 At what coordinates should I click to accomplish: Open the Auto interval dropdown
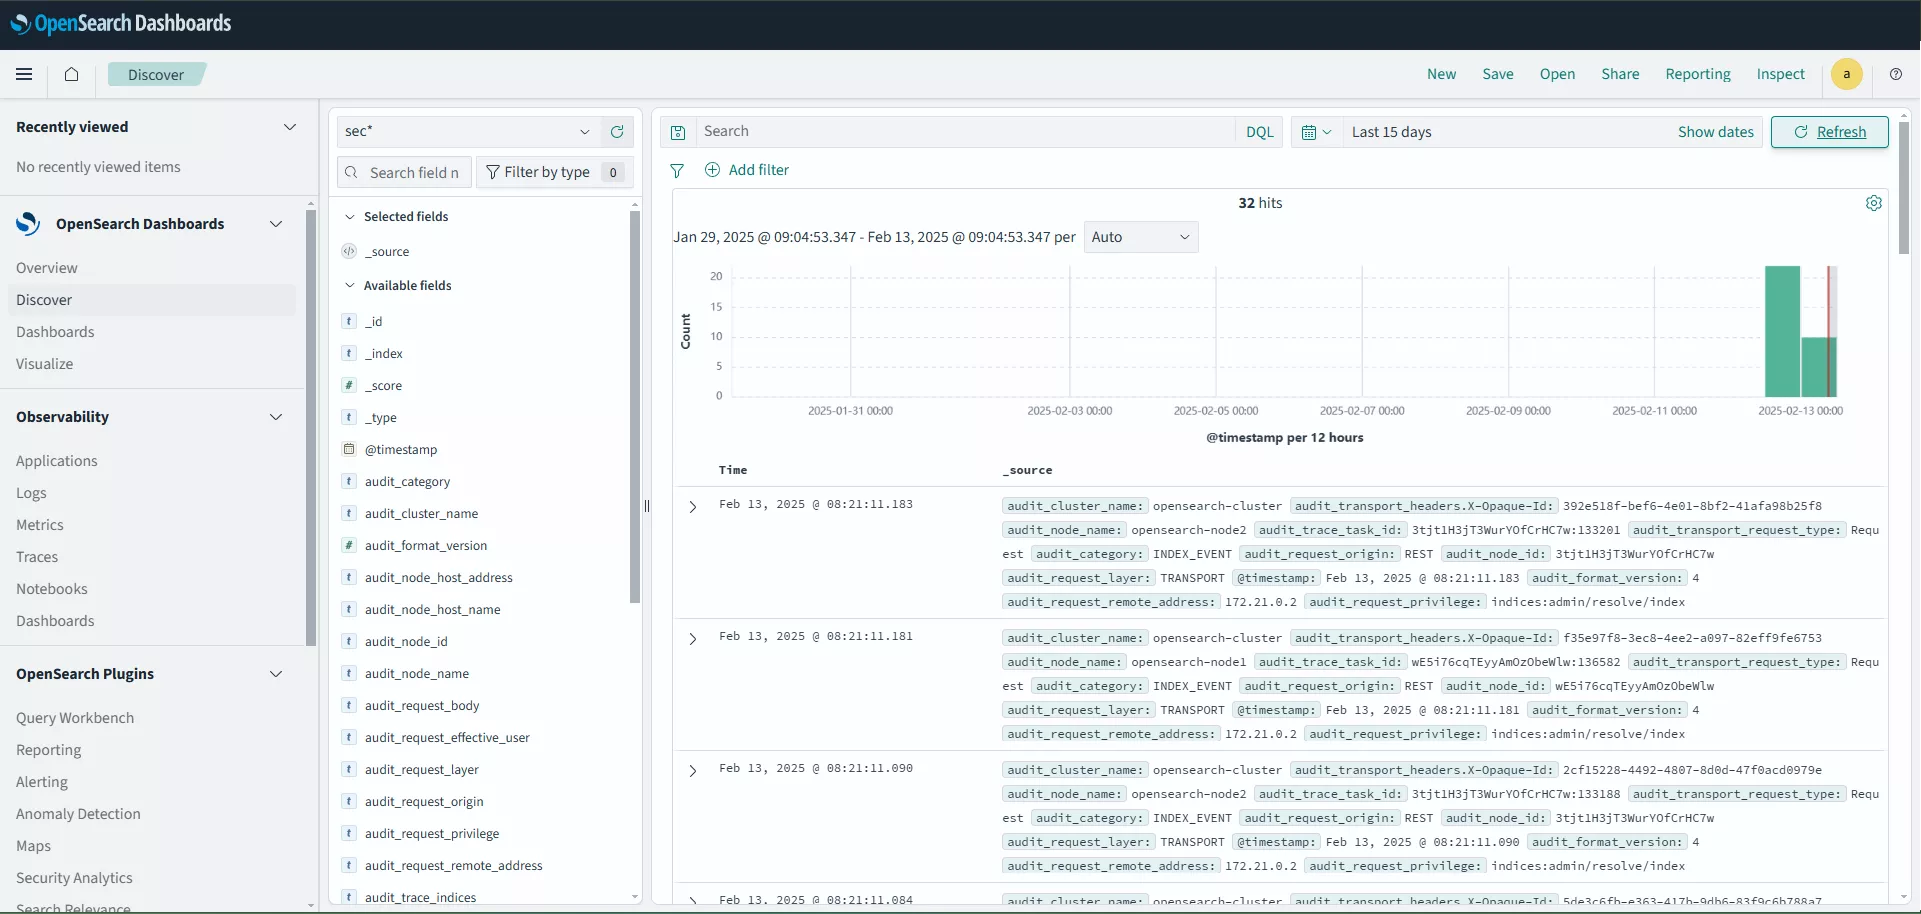tap(1140, 237)
